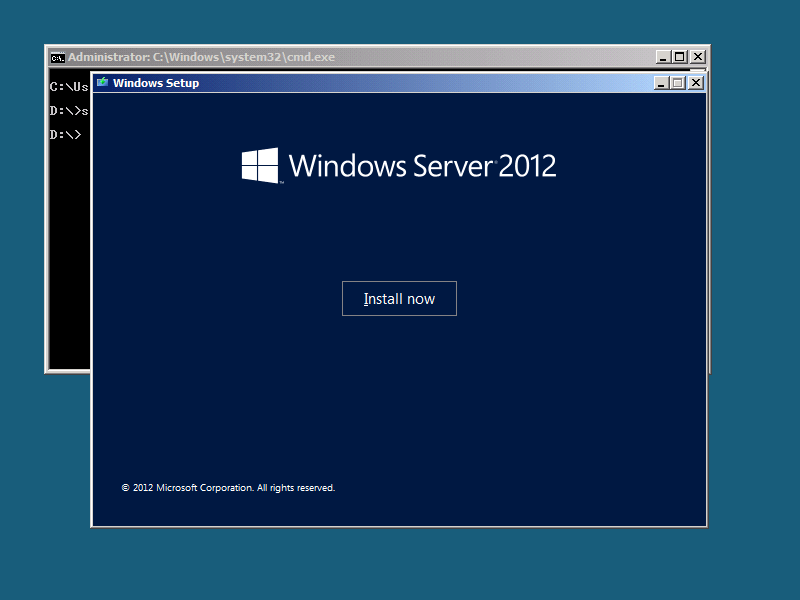Close the Windows Setup window
Screen dimensions: 800x600
695,82
